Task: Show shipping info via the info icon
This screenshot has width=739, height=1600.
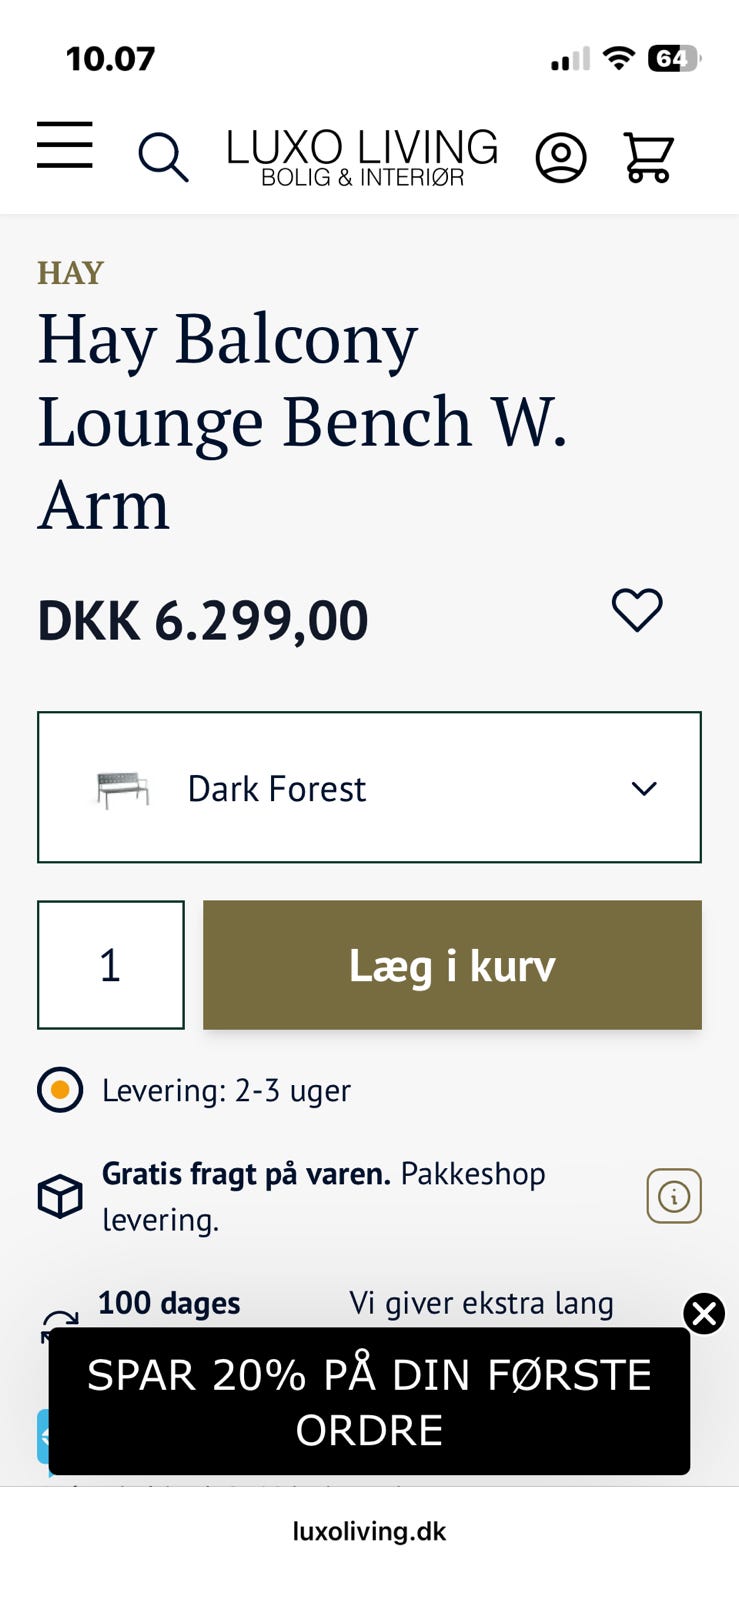Action: click(x=674, y=1196)
